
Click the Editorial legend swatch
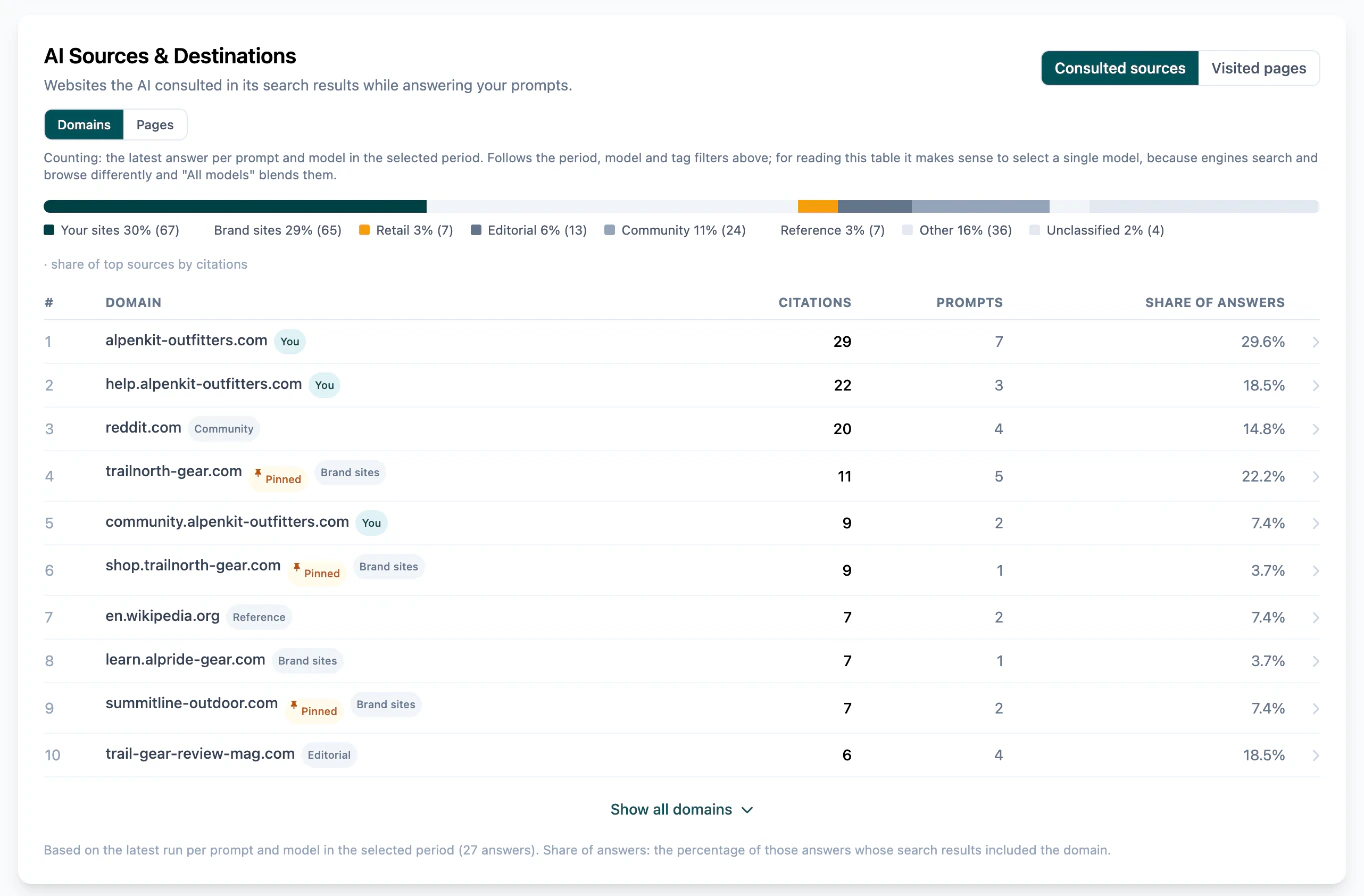coord(476,230)
